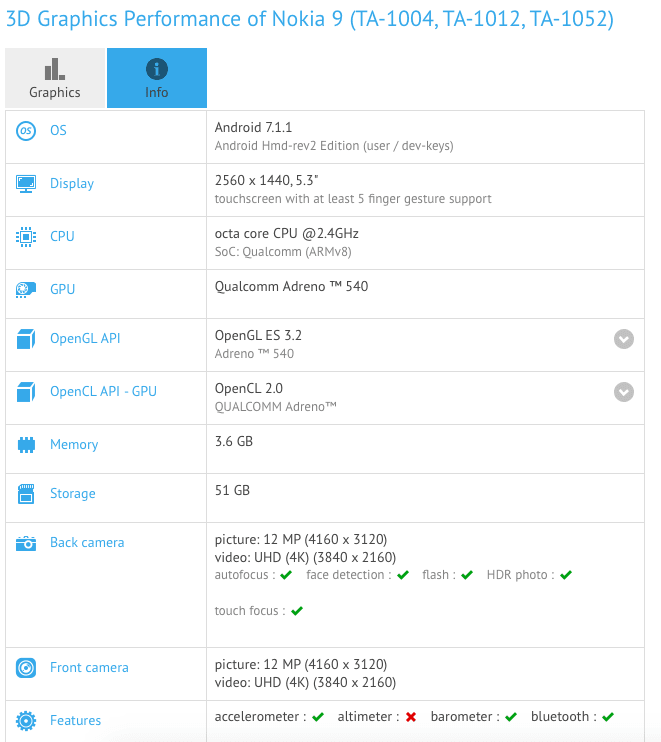Click the 3.6 GB memory value
The image size is (661, 742).
(x=234, y=442)
